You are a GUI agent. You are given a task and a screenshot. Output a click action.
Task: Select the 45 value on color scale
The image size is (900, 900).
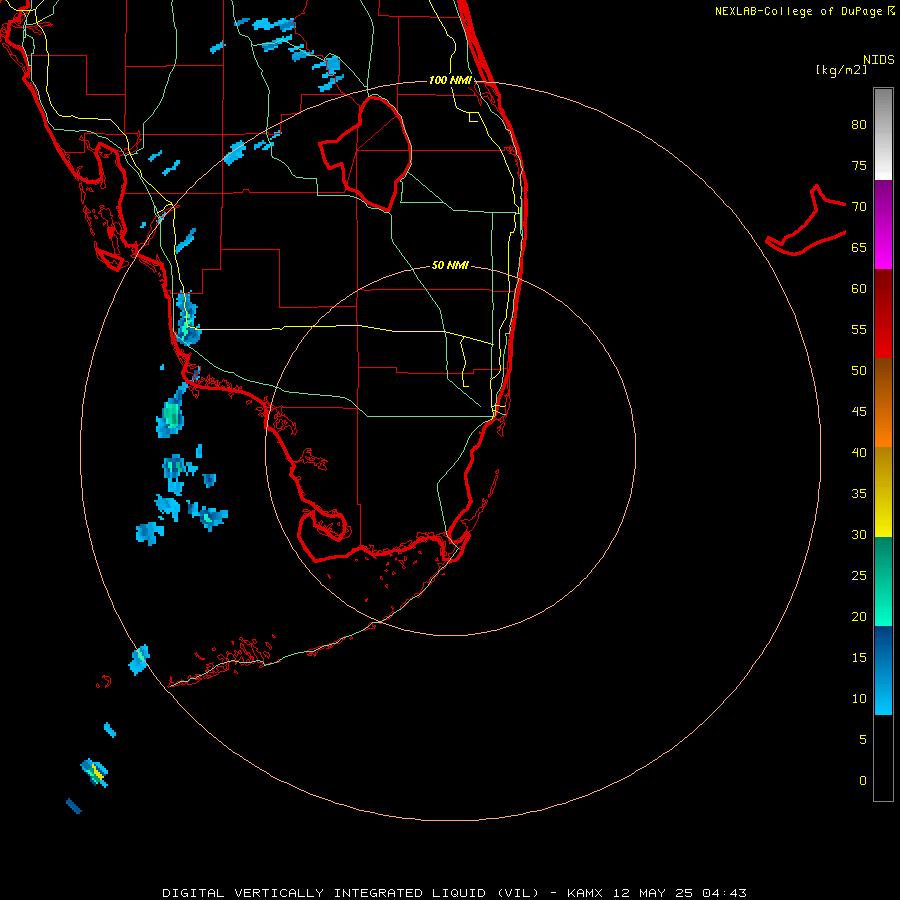point(859,412)
